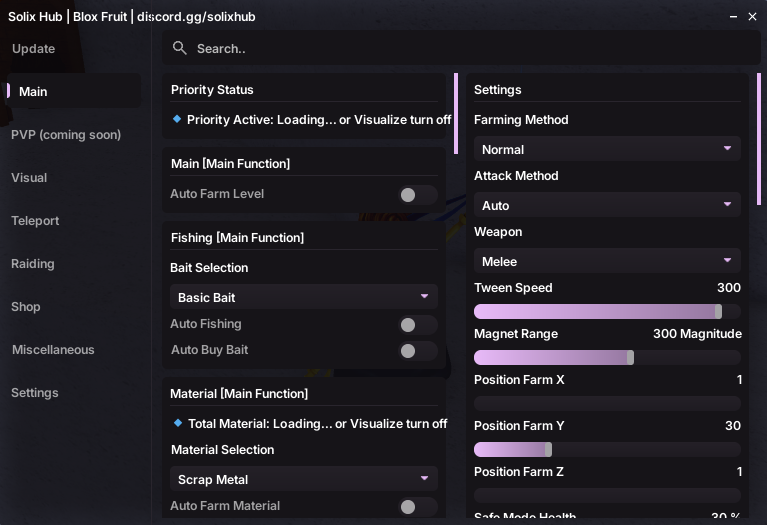
Task: Click the blue diamond beside Total Material
Action: coord(178,423)
